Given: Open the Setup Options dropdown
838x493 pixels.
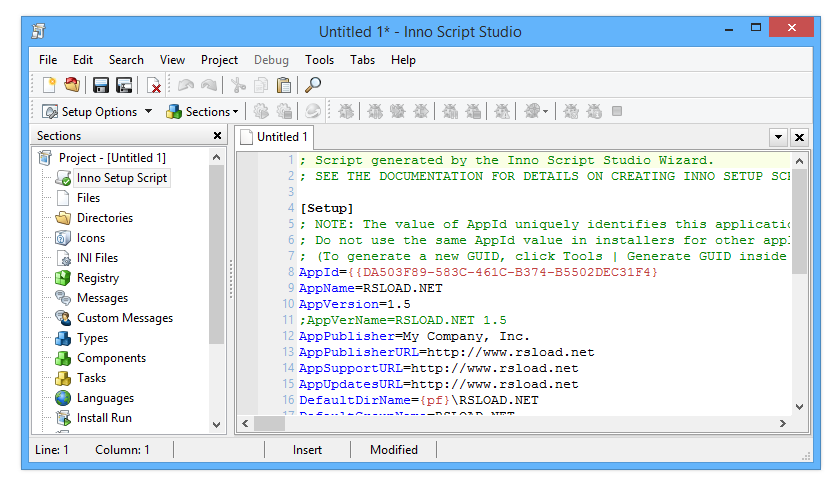Looking at the screenshot, I should point(148,112).
